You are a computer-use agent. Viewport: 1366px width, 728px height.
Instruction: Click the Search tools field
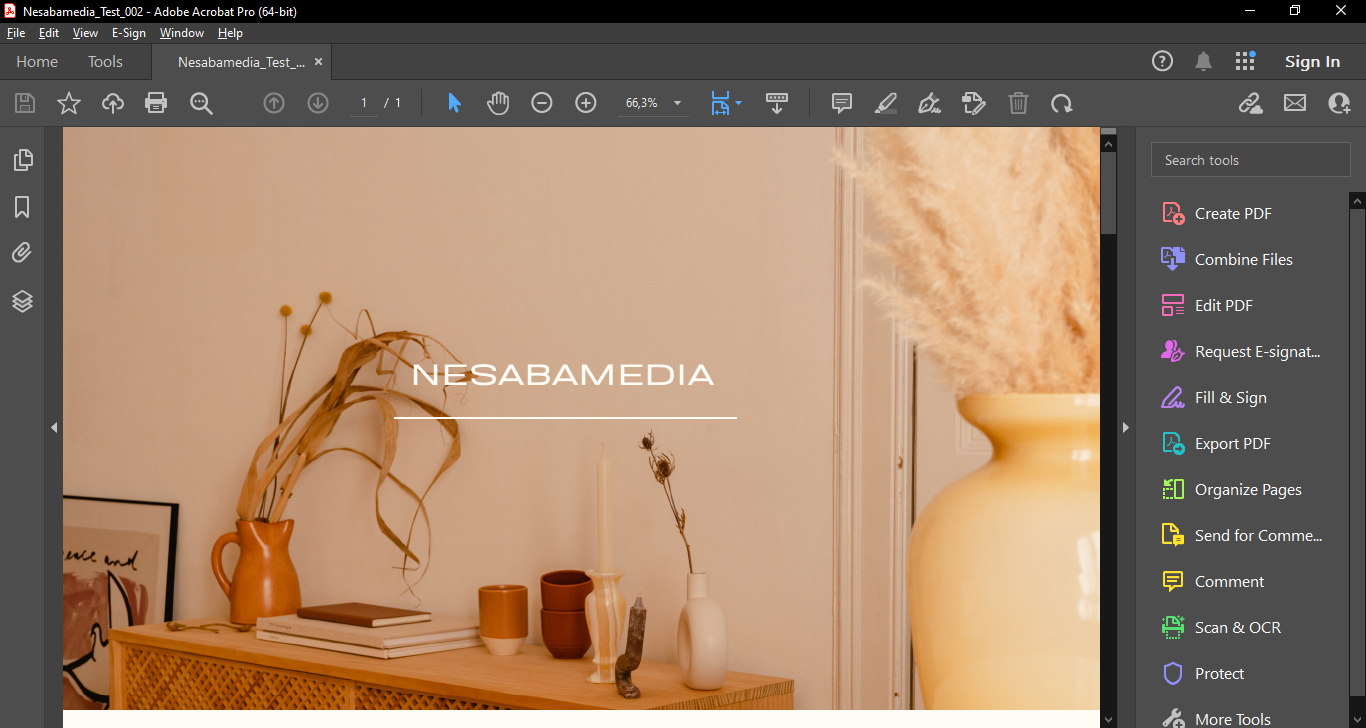pyautogui.click(x=1250, y=160)
